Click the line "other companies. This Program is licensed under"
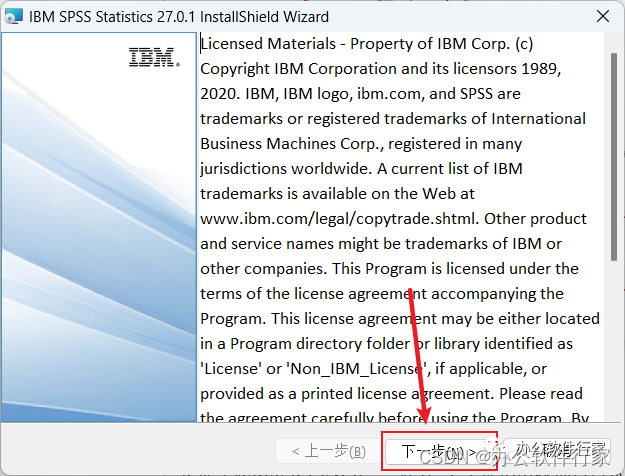 click(x=389, y=269)
